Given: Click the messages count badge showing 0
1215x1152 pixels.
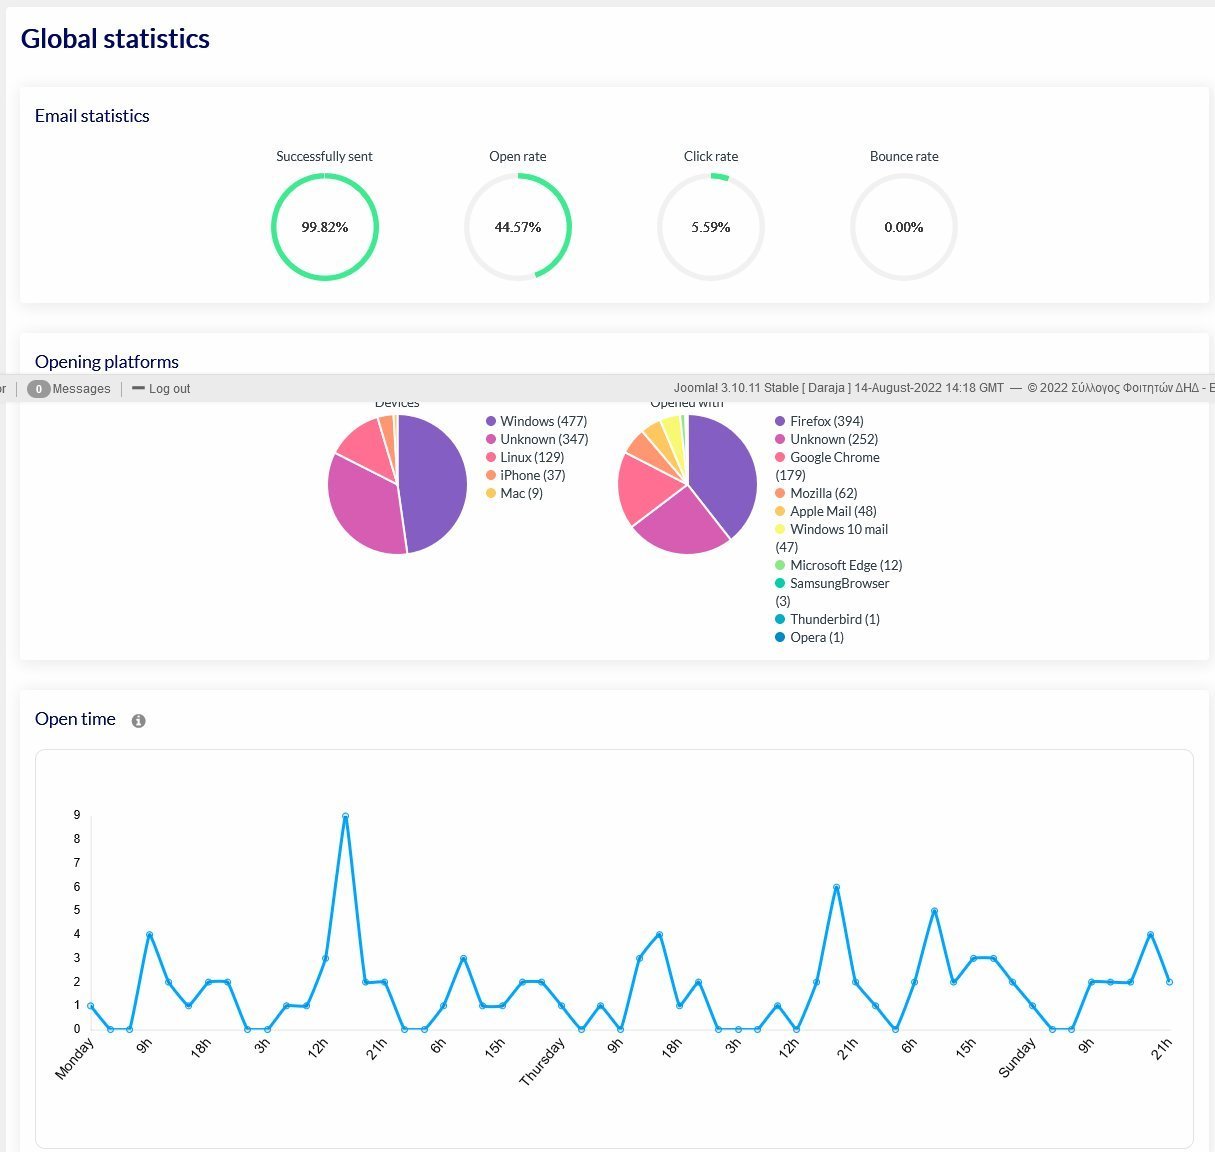Looking at the screenshot, I should click(39, 389).
